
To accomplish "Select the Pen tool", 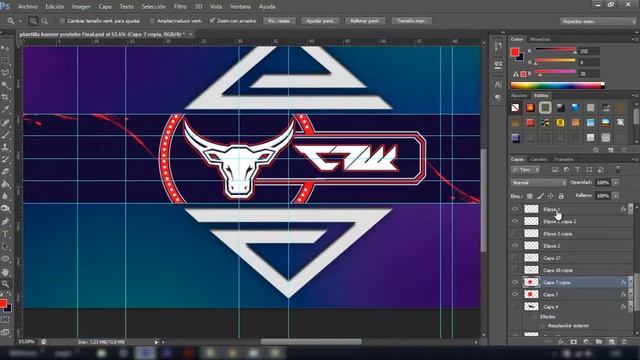I will [5, 221].
